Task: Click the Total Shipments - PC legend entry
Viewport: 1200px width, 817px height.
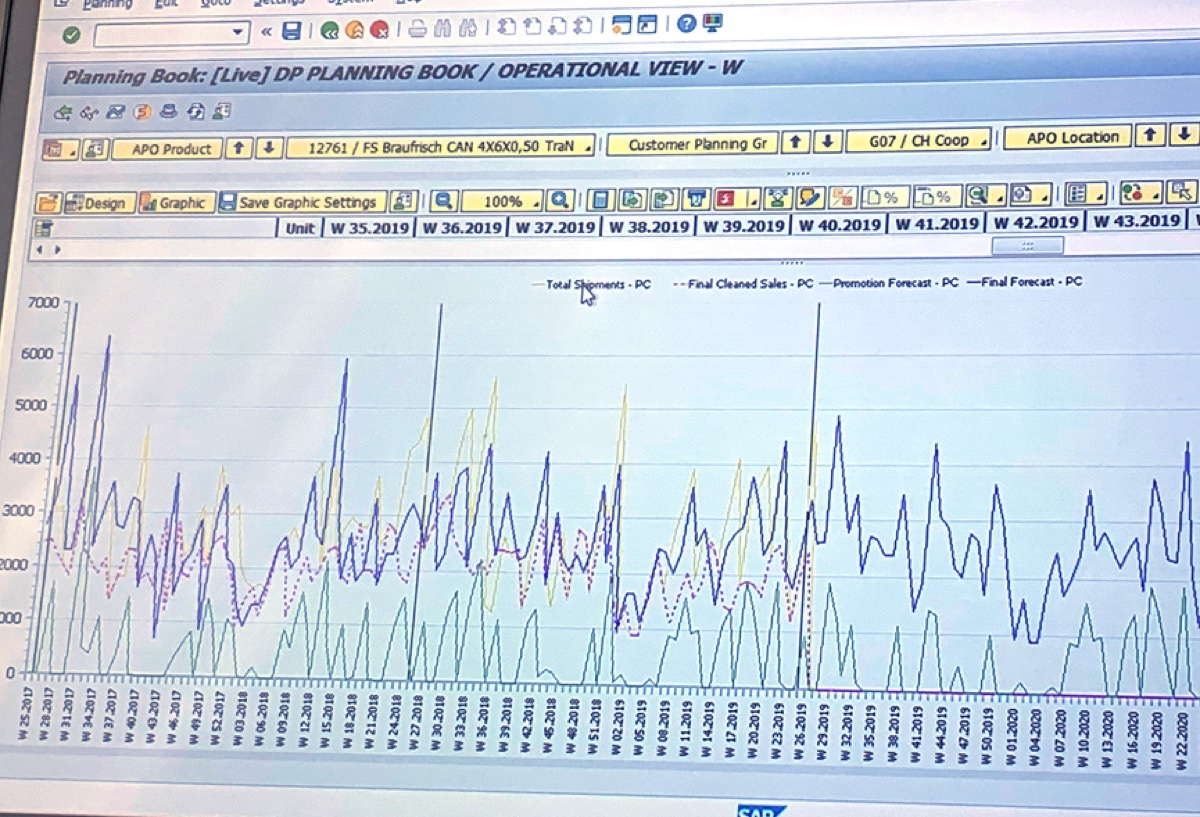Action: pyautogui.click(x=591, y=285)
